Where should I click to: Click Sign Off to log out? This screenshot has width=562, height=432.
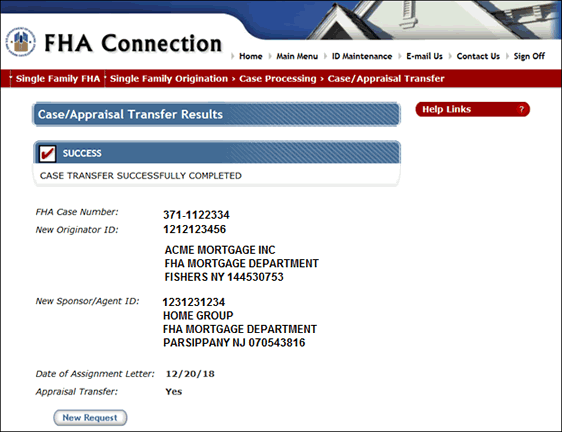click(529, 56)
